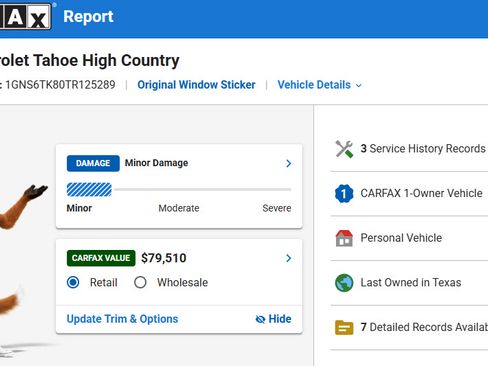Click the 1-Owner blue badge icon
The image size is (488, 366).
[x=344, y=193]
